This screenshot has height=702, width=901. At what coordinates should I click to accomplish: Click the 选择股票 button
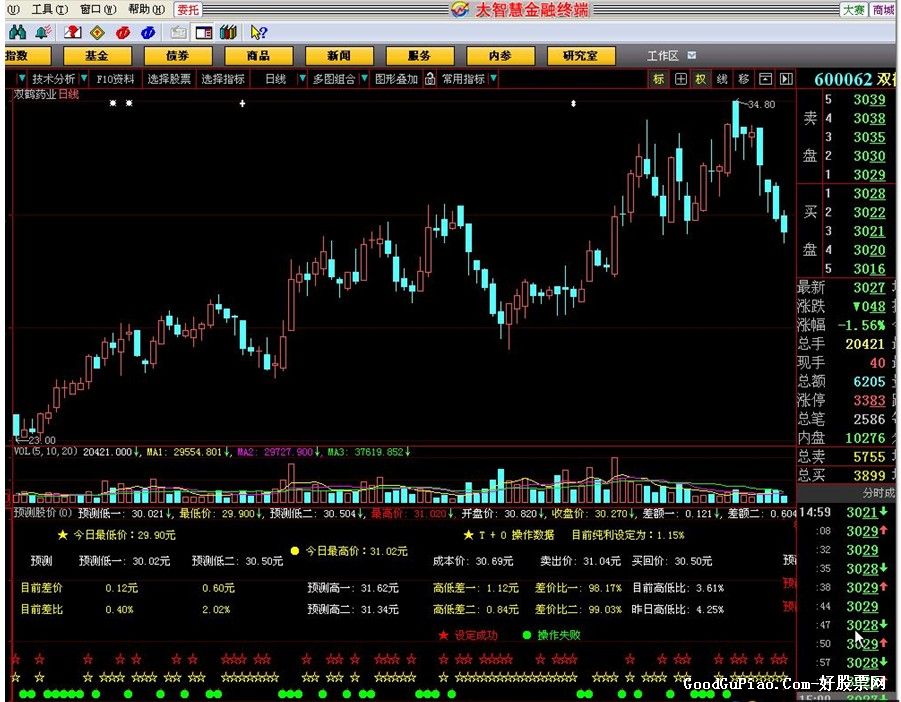click(169, 79)
